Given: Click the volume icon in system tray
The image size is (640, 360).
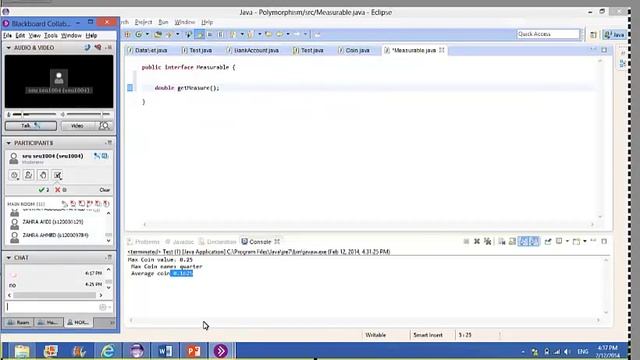Looking at the screenshot, I should coord(567,351).
